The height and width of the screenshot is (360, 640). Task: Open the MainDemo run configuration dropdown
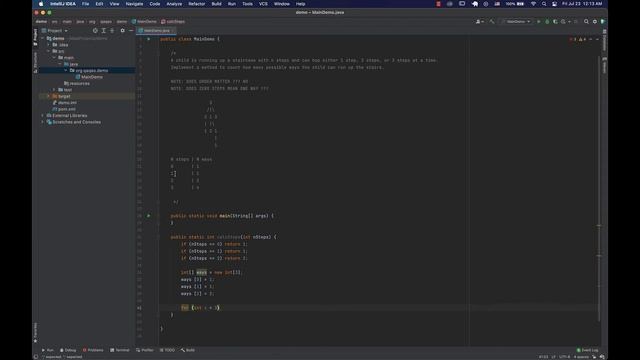click(517, 22)
